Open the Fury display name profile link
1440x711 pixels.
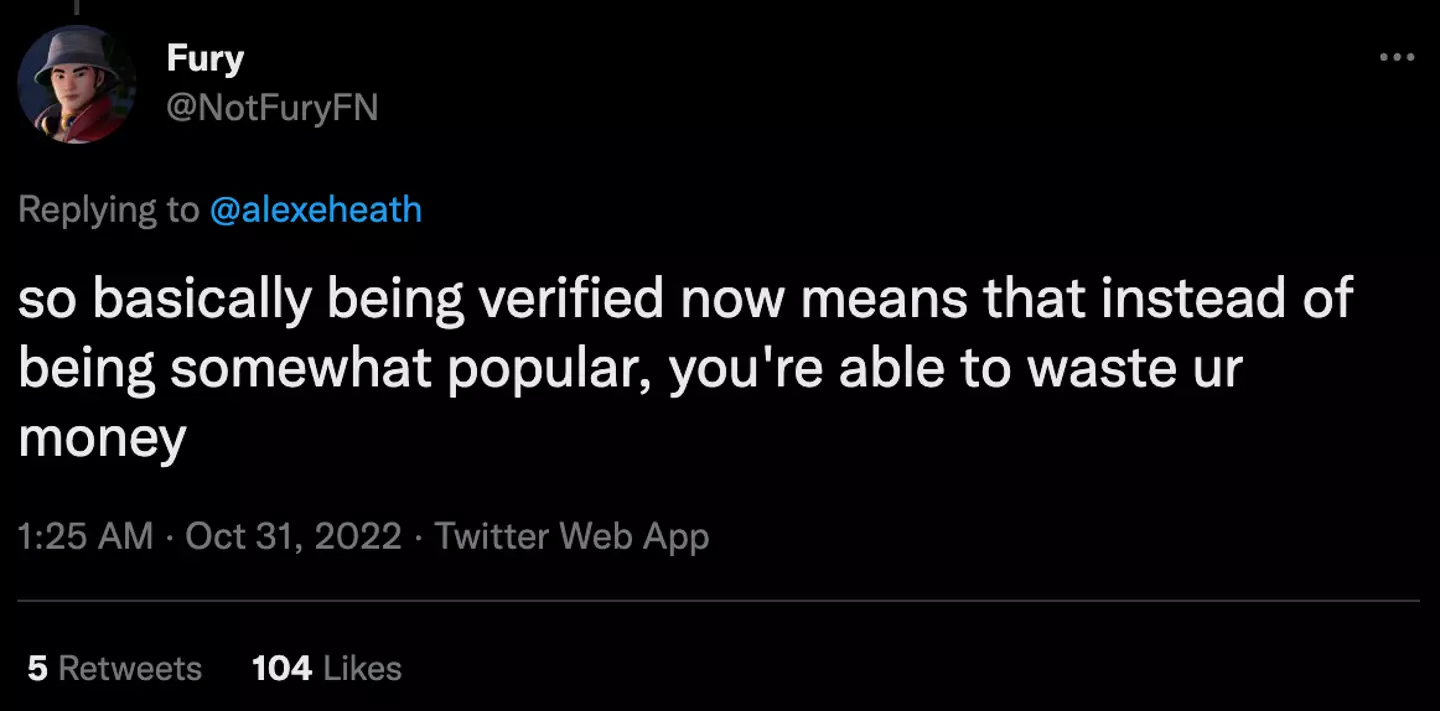[x=205, y=59]
